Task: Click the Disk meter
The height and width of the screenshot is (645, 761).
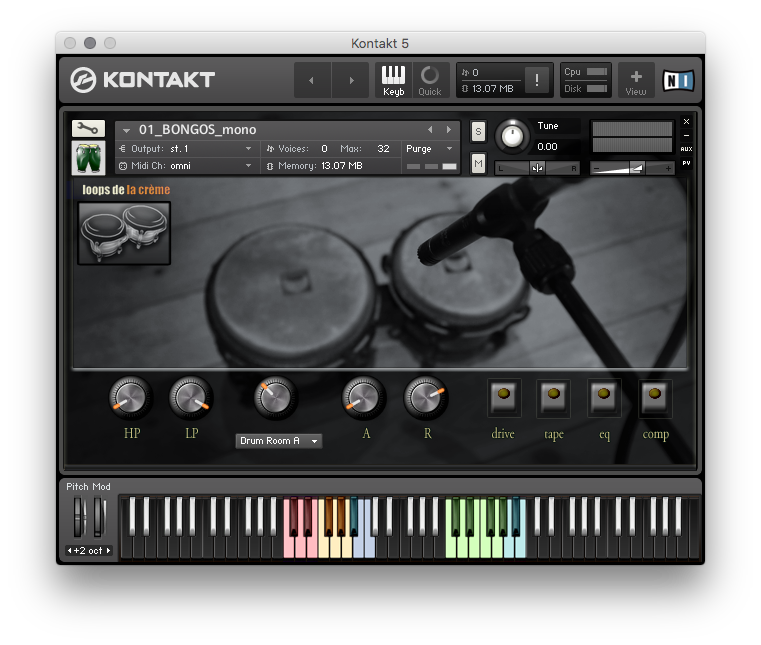Action: pyautogui.click(x=585, y=89)
